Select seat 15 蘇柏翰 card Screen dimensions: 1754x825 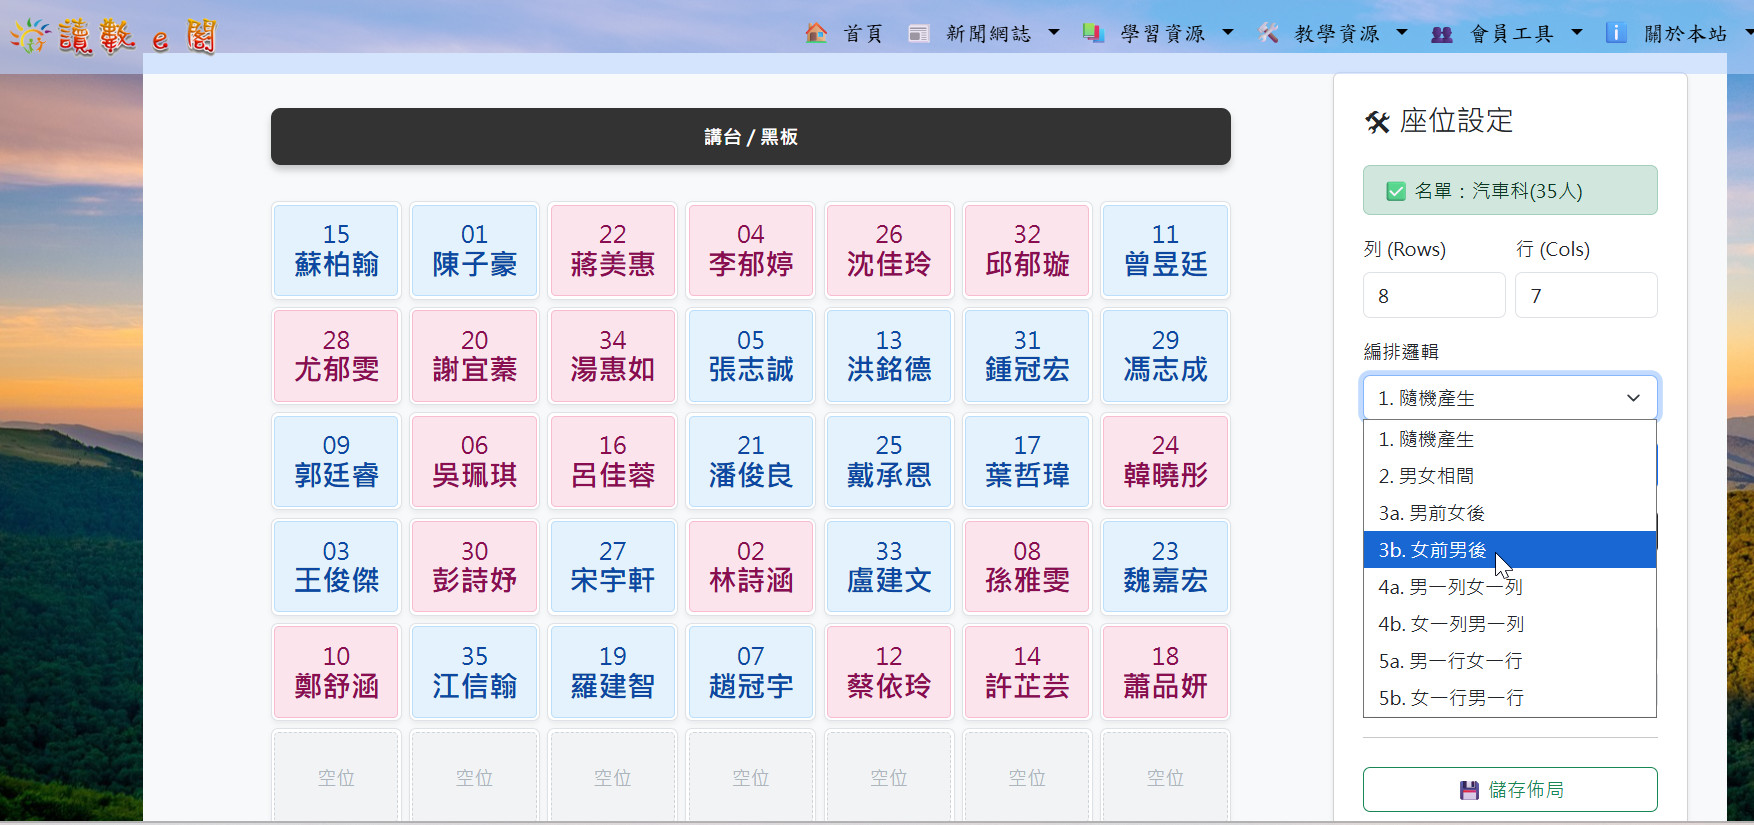[336, 250]
